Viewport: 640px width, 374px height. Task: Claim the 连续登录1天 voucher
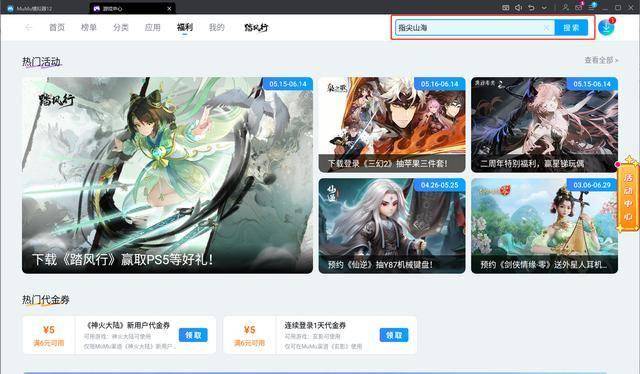[394, 335]
